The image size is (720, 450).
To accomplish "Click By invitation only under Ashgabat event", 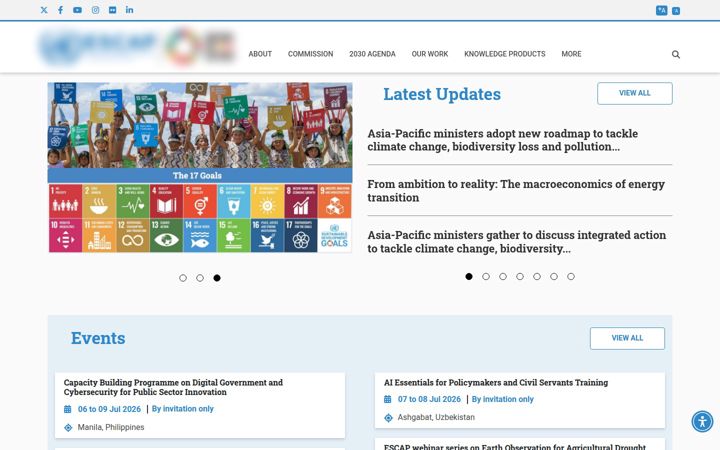I will [503, 399].
